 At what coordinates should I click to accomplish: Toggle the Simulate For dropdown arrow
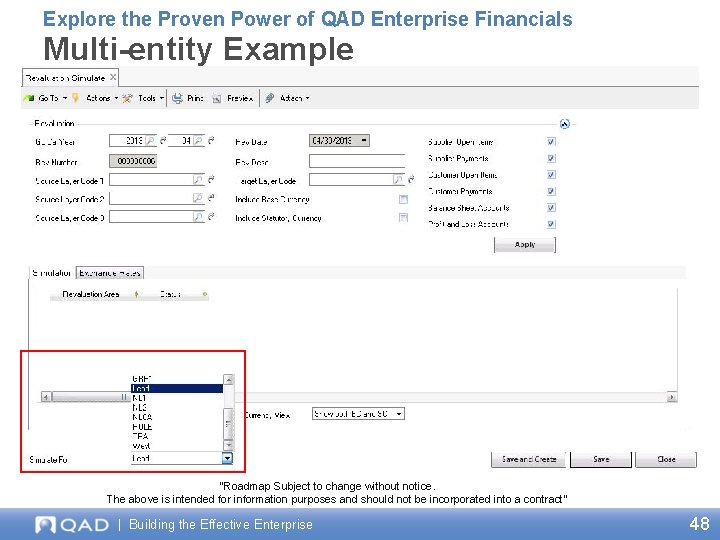point(227,458)
